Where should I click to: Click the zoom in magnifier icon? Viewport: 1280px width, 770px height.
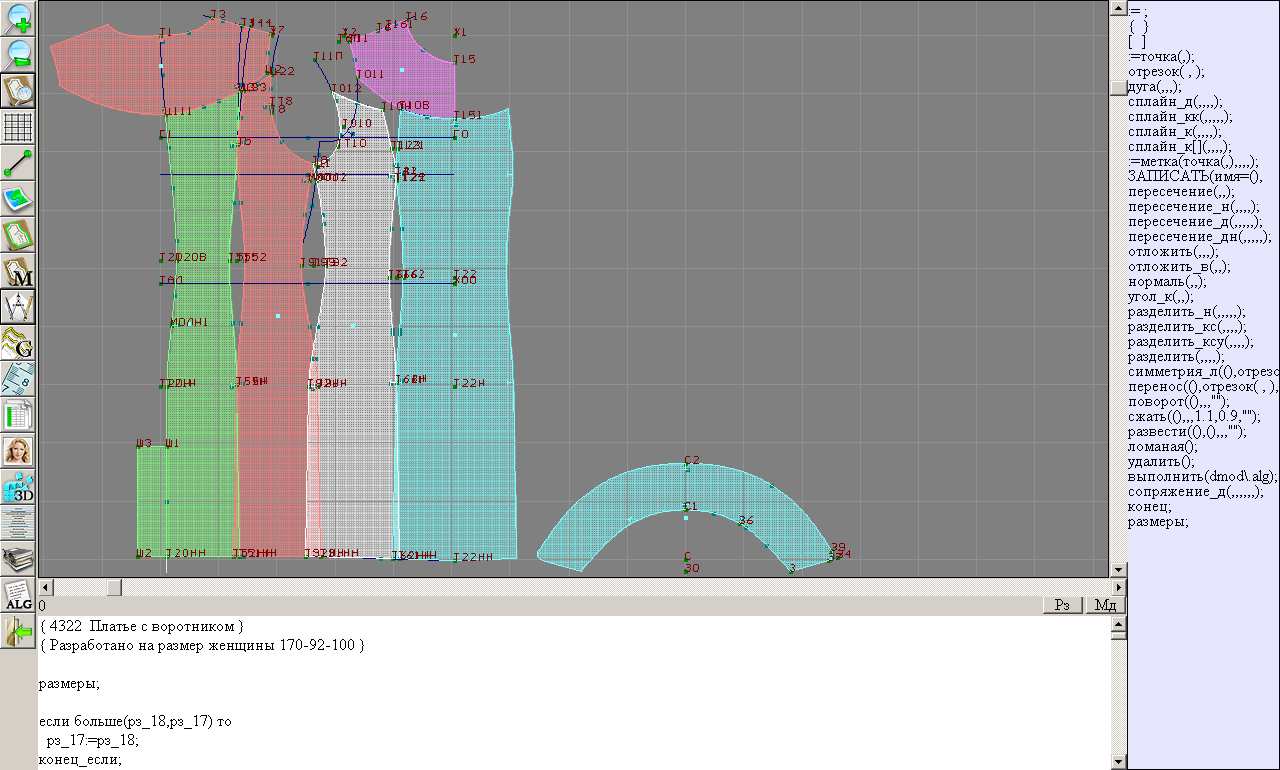[x=18, y=18]
